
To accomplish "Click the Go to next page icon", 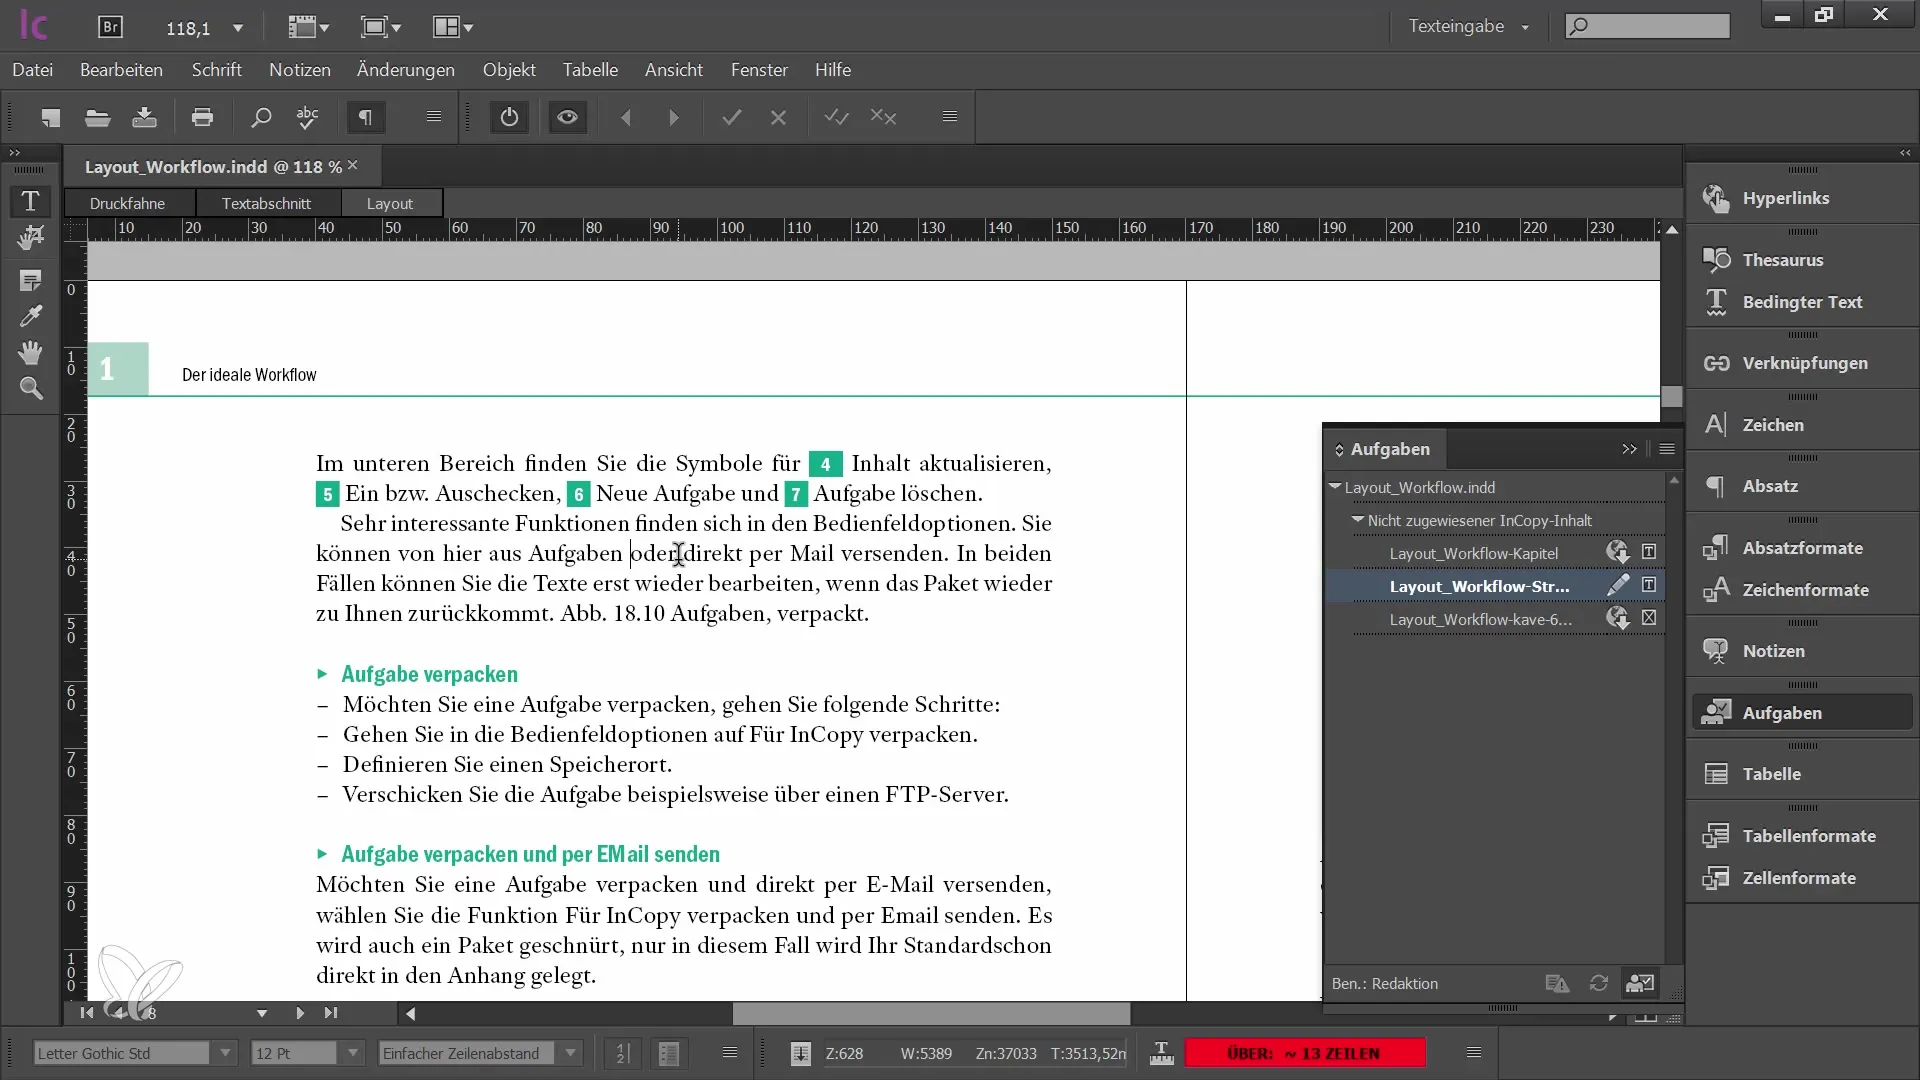I will [x=299, y=1013].
